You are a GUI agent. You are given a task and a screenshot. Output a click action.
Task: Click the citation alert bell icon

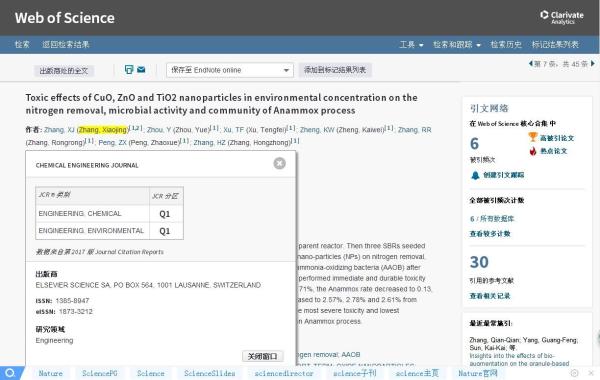(475, 175)
